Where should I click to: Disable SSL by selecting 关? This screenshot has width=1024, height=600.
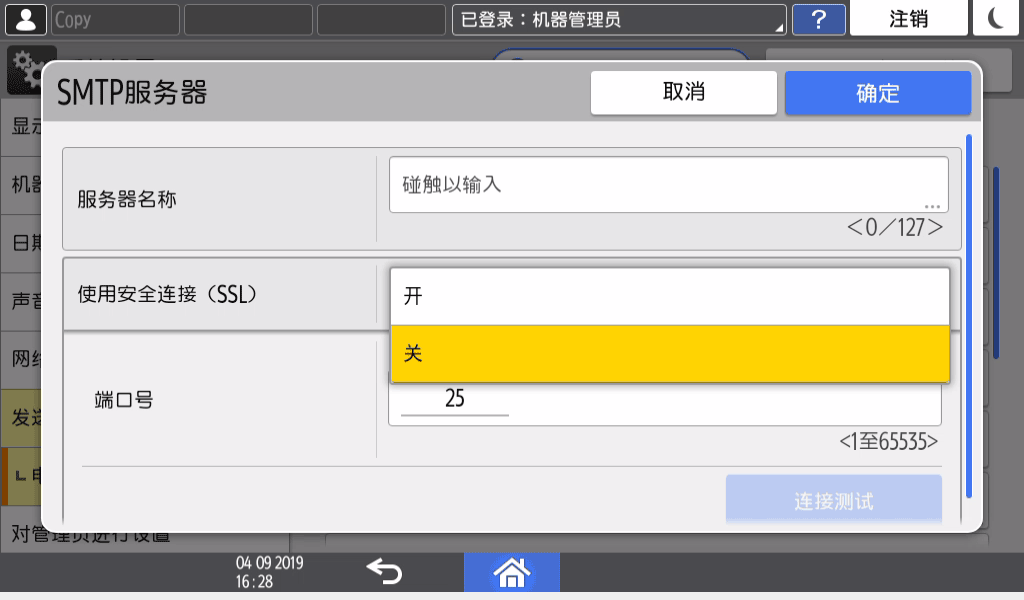tap(670, 354)
